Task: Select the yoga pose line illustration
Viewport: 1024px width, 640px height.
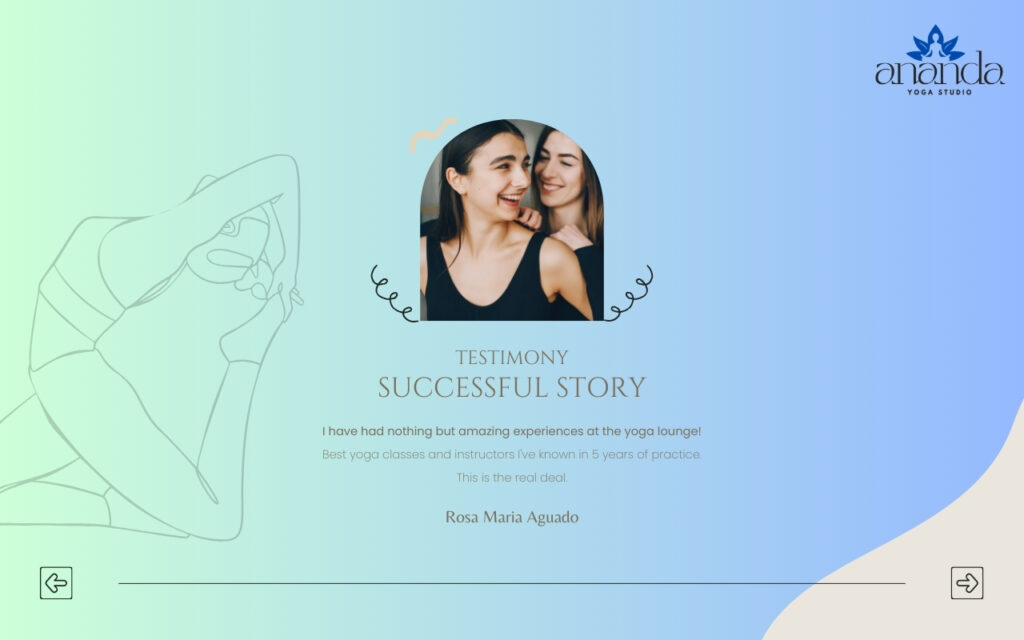Action: click(x=150, y=347)
